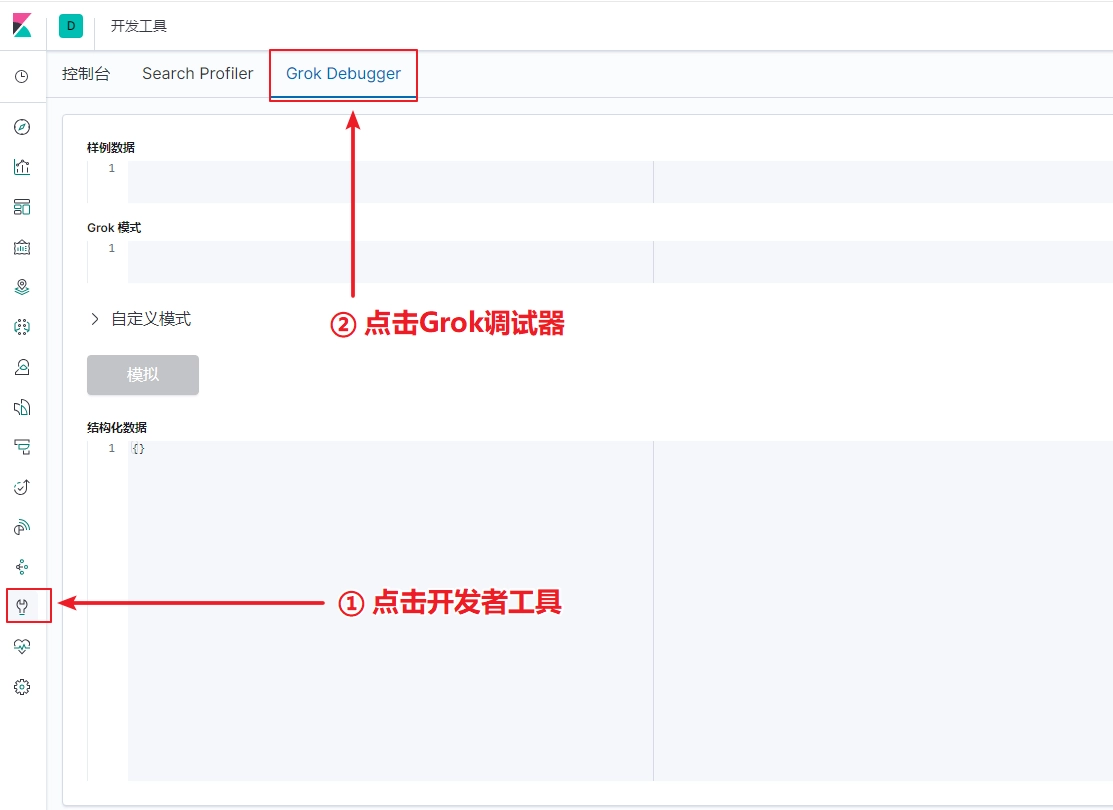Open Logs icon in sidebar
This screenshot has height=810, width=1113.
coord(22,407)
